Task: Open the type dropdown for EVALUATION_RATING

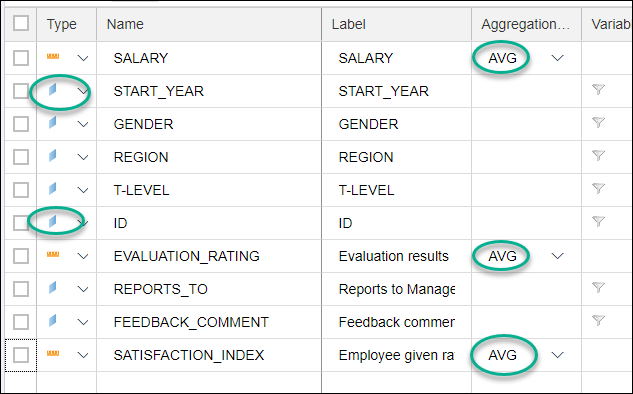Action: coord(83,256)
